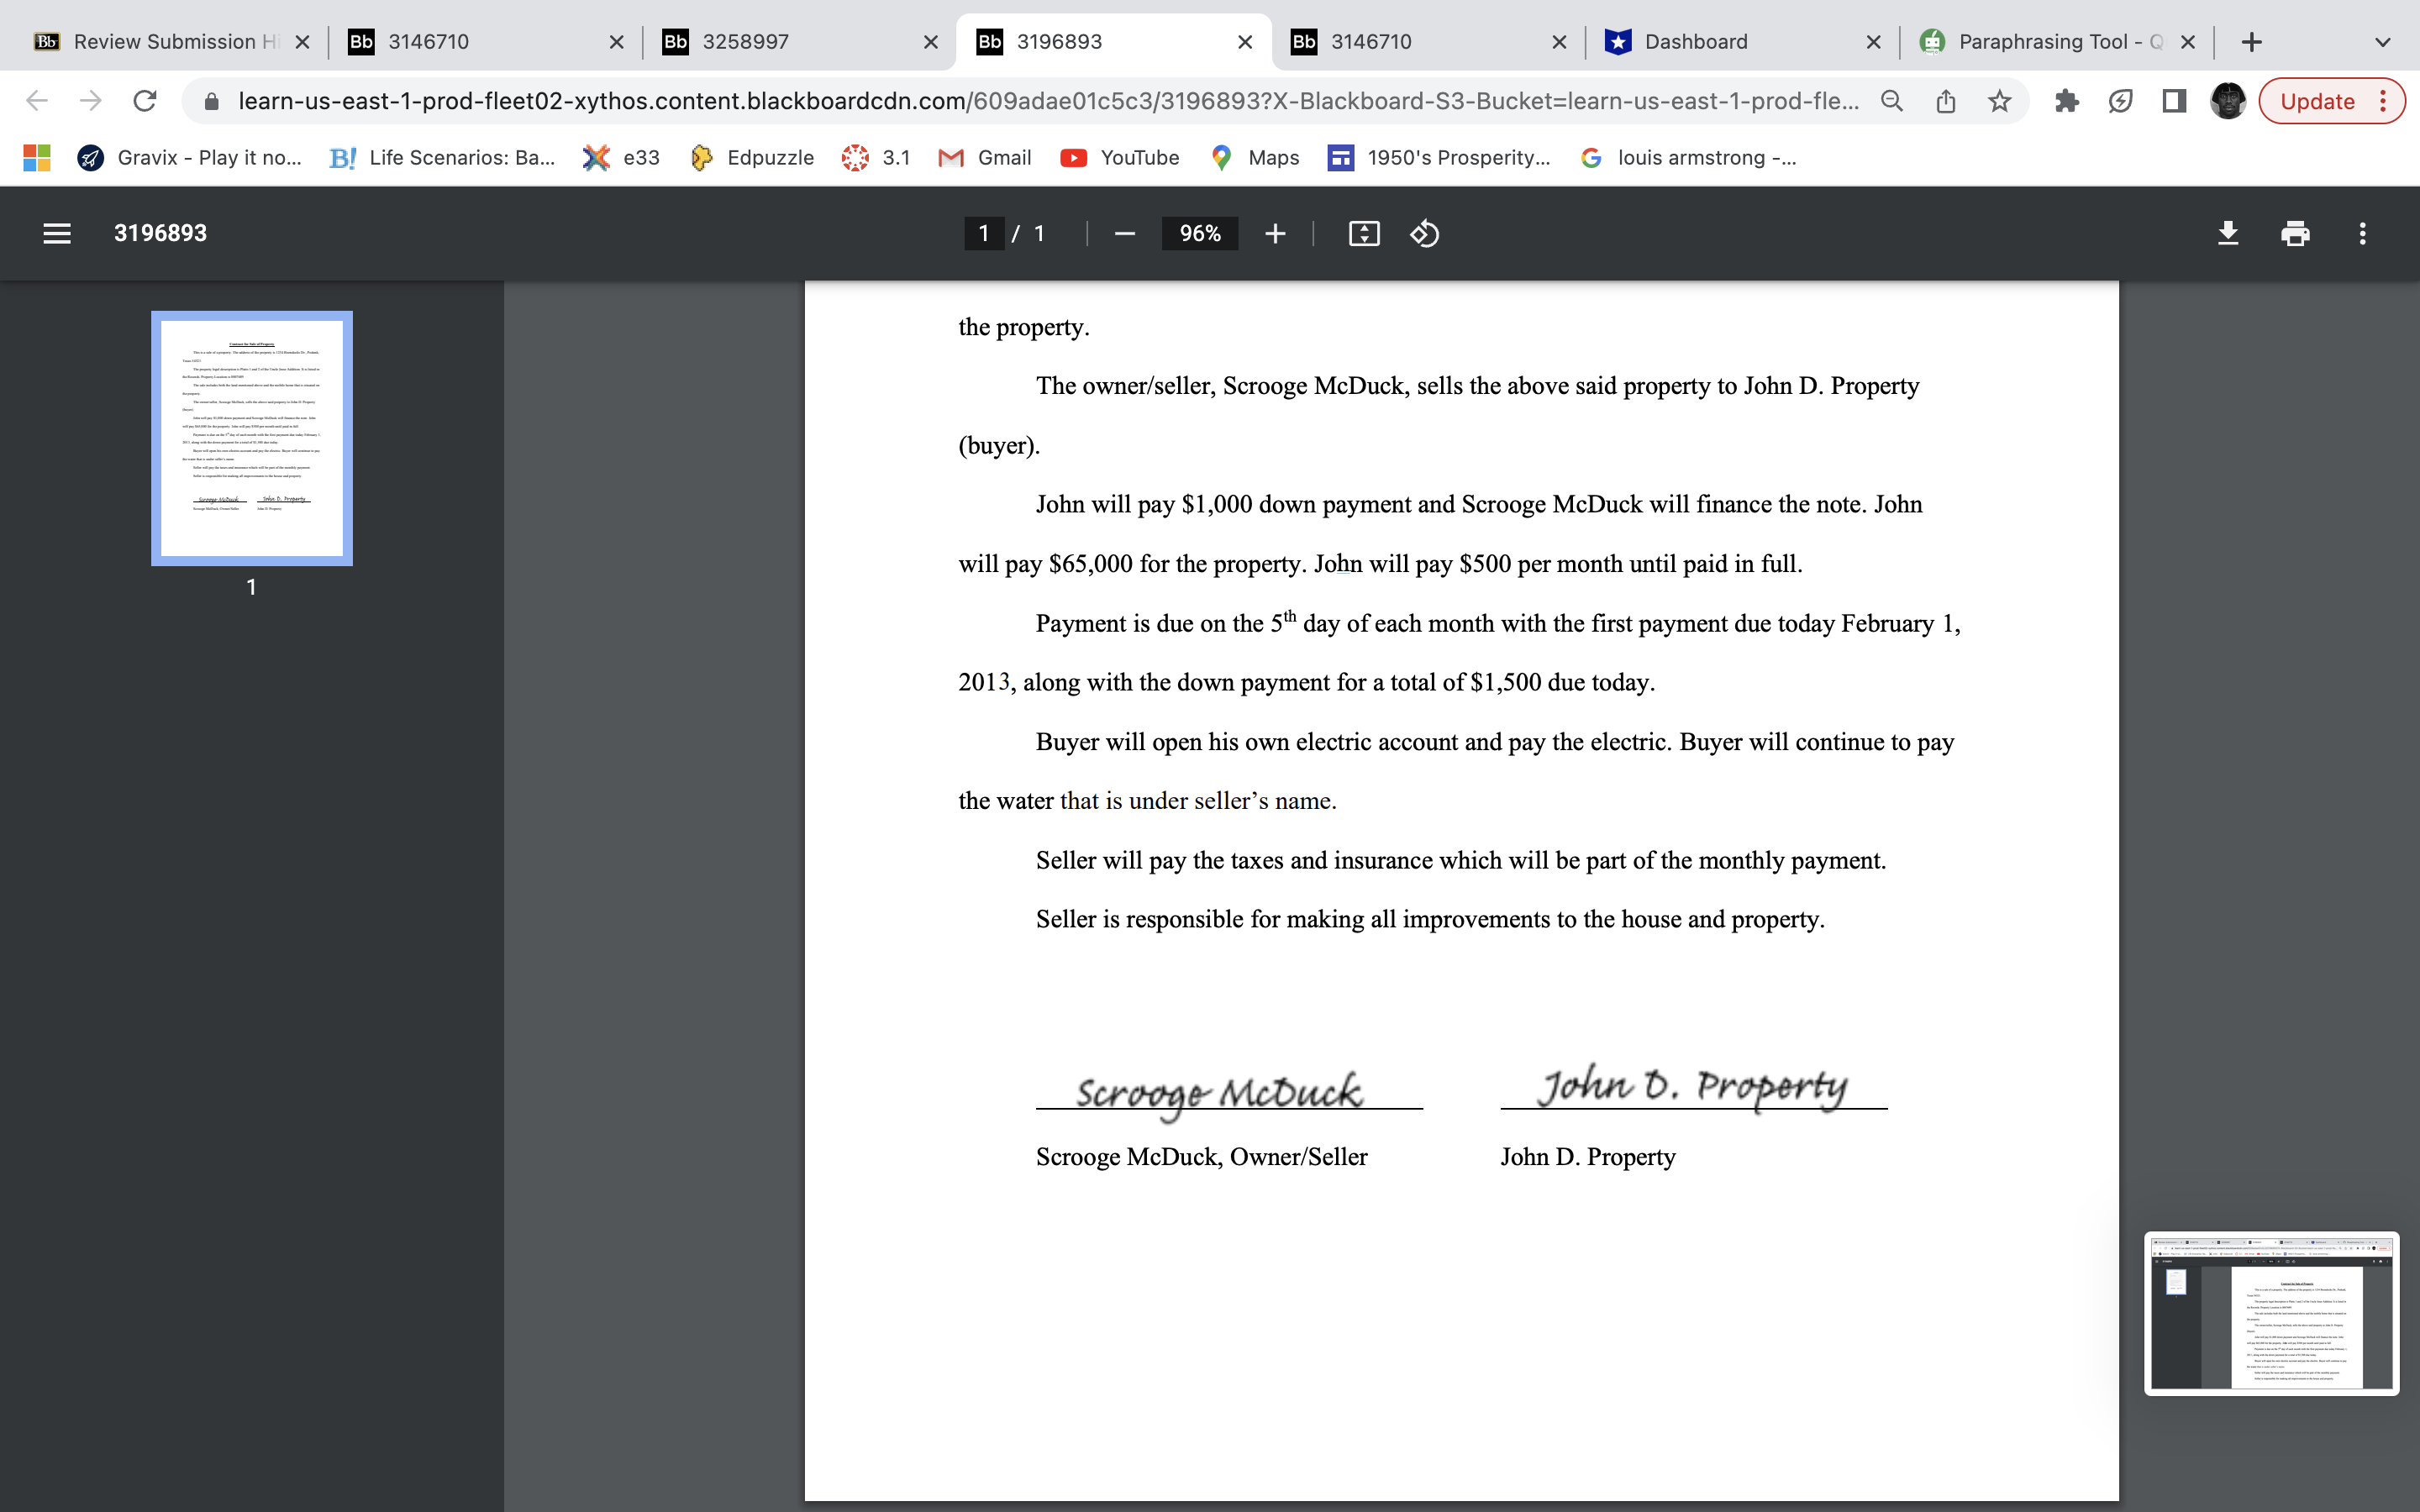The width and height of the screenshot is (2420, 1512).
Task: Zoom out with the minus button
Action: (1124, 233)
